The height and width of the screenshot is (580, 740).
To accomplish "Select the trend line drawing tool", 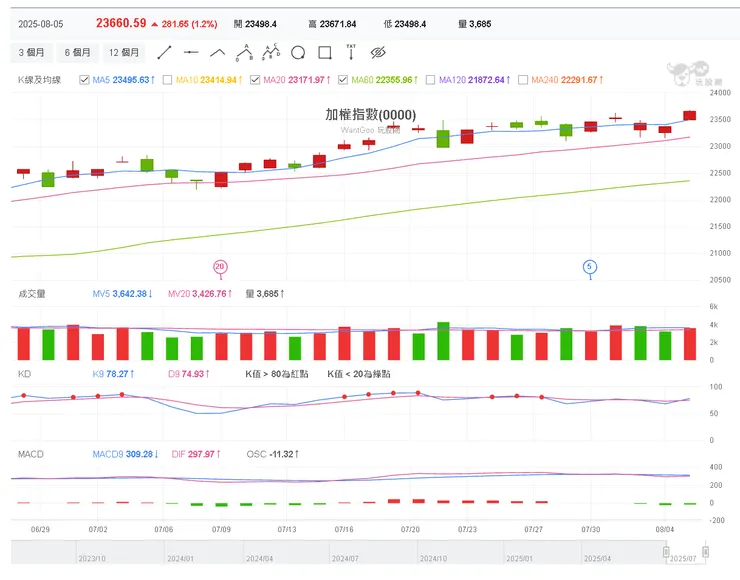I will [164, 52].
